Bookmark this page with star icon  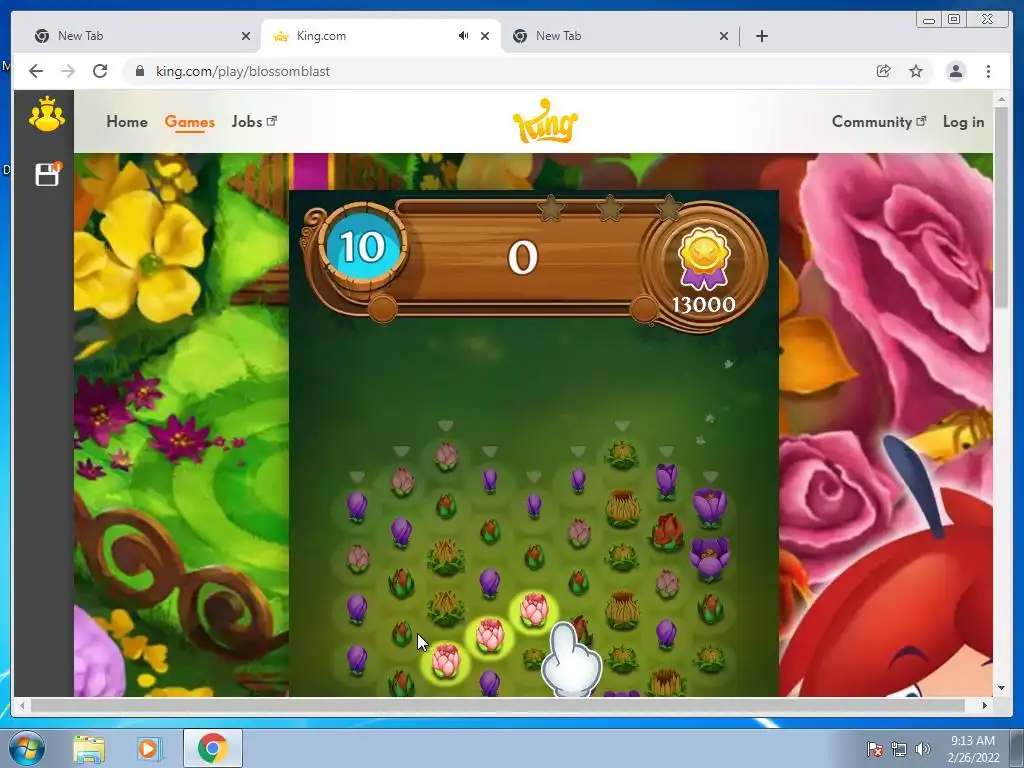click(916, 71)
